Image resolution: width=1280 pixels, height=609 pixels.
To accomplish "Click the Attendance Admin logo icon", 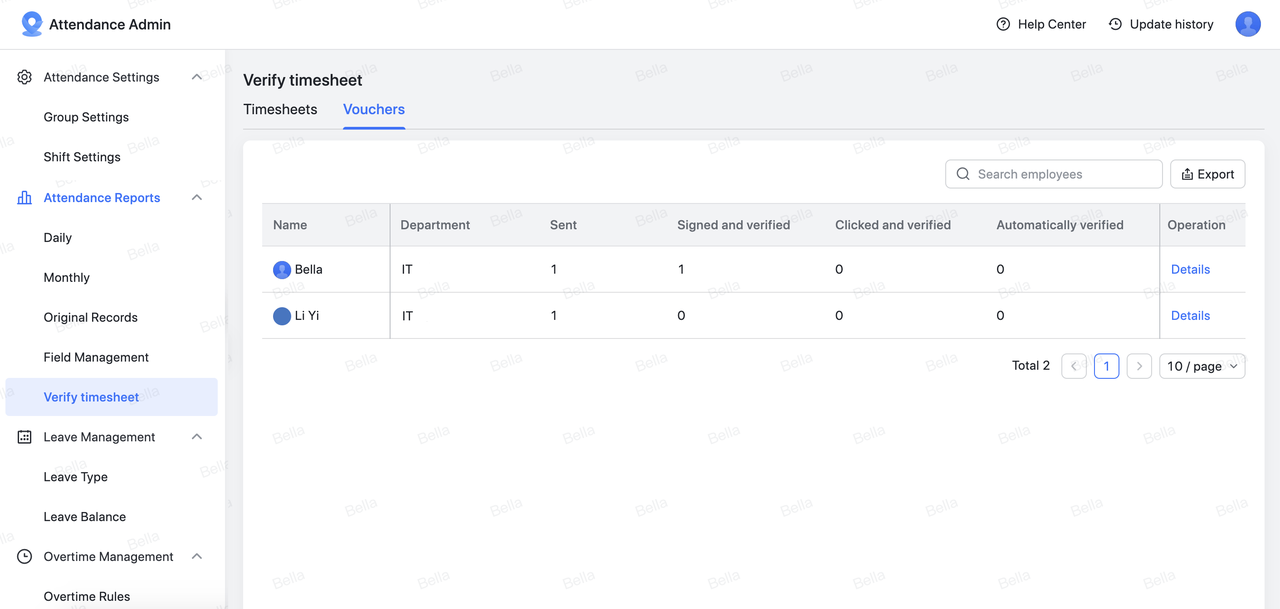I will coord(32,24).
